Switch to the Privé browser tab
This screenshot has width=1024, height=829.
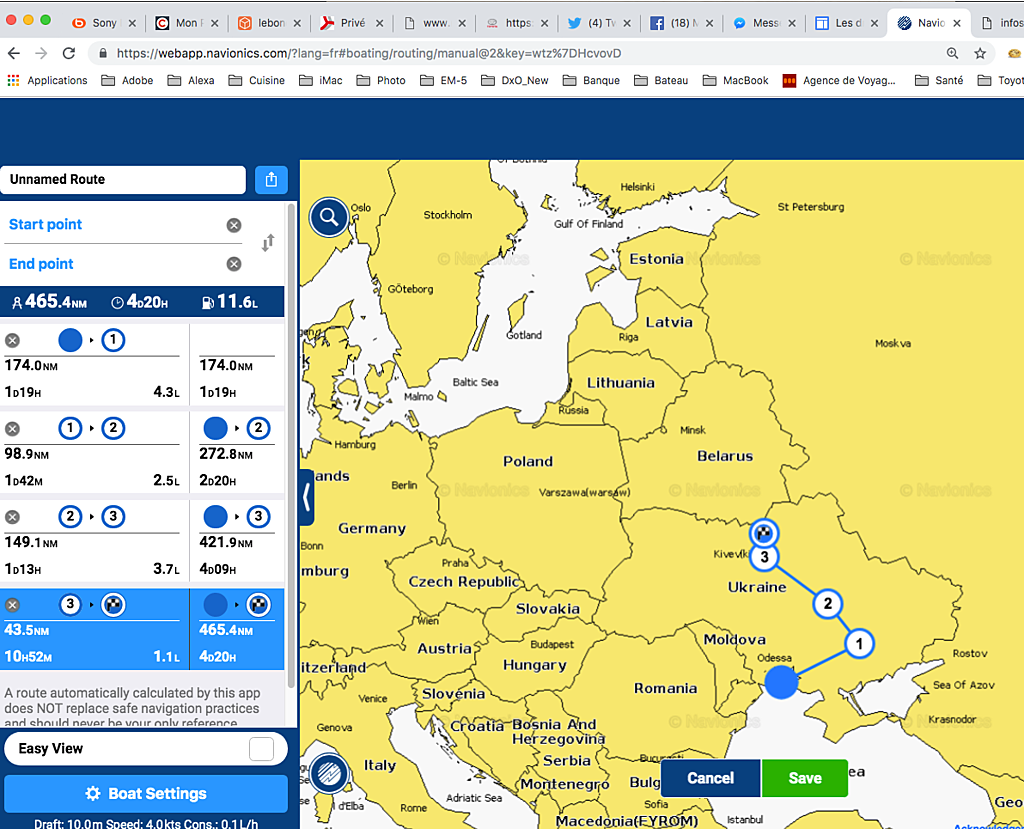(x=353, y=23)
